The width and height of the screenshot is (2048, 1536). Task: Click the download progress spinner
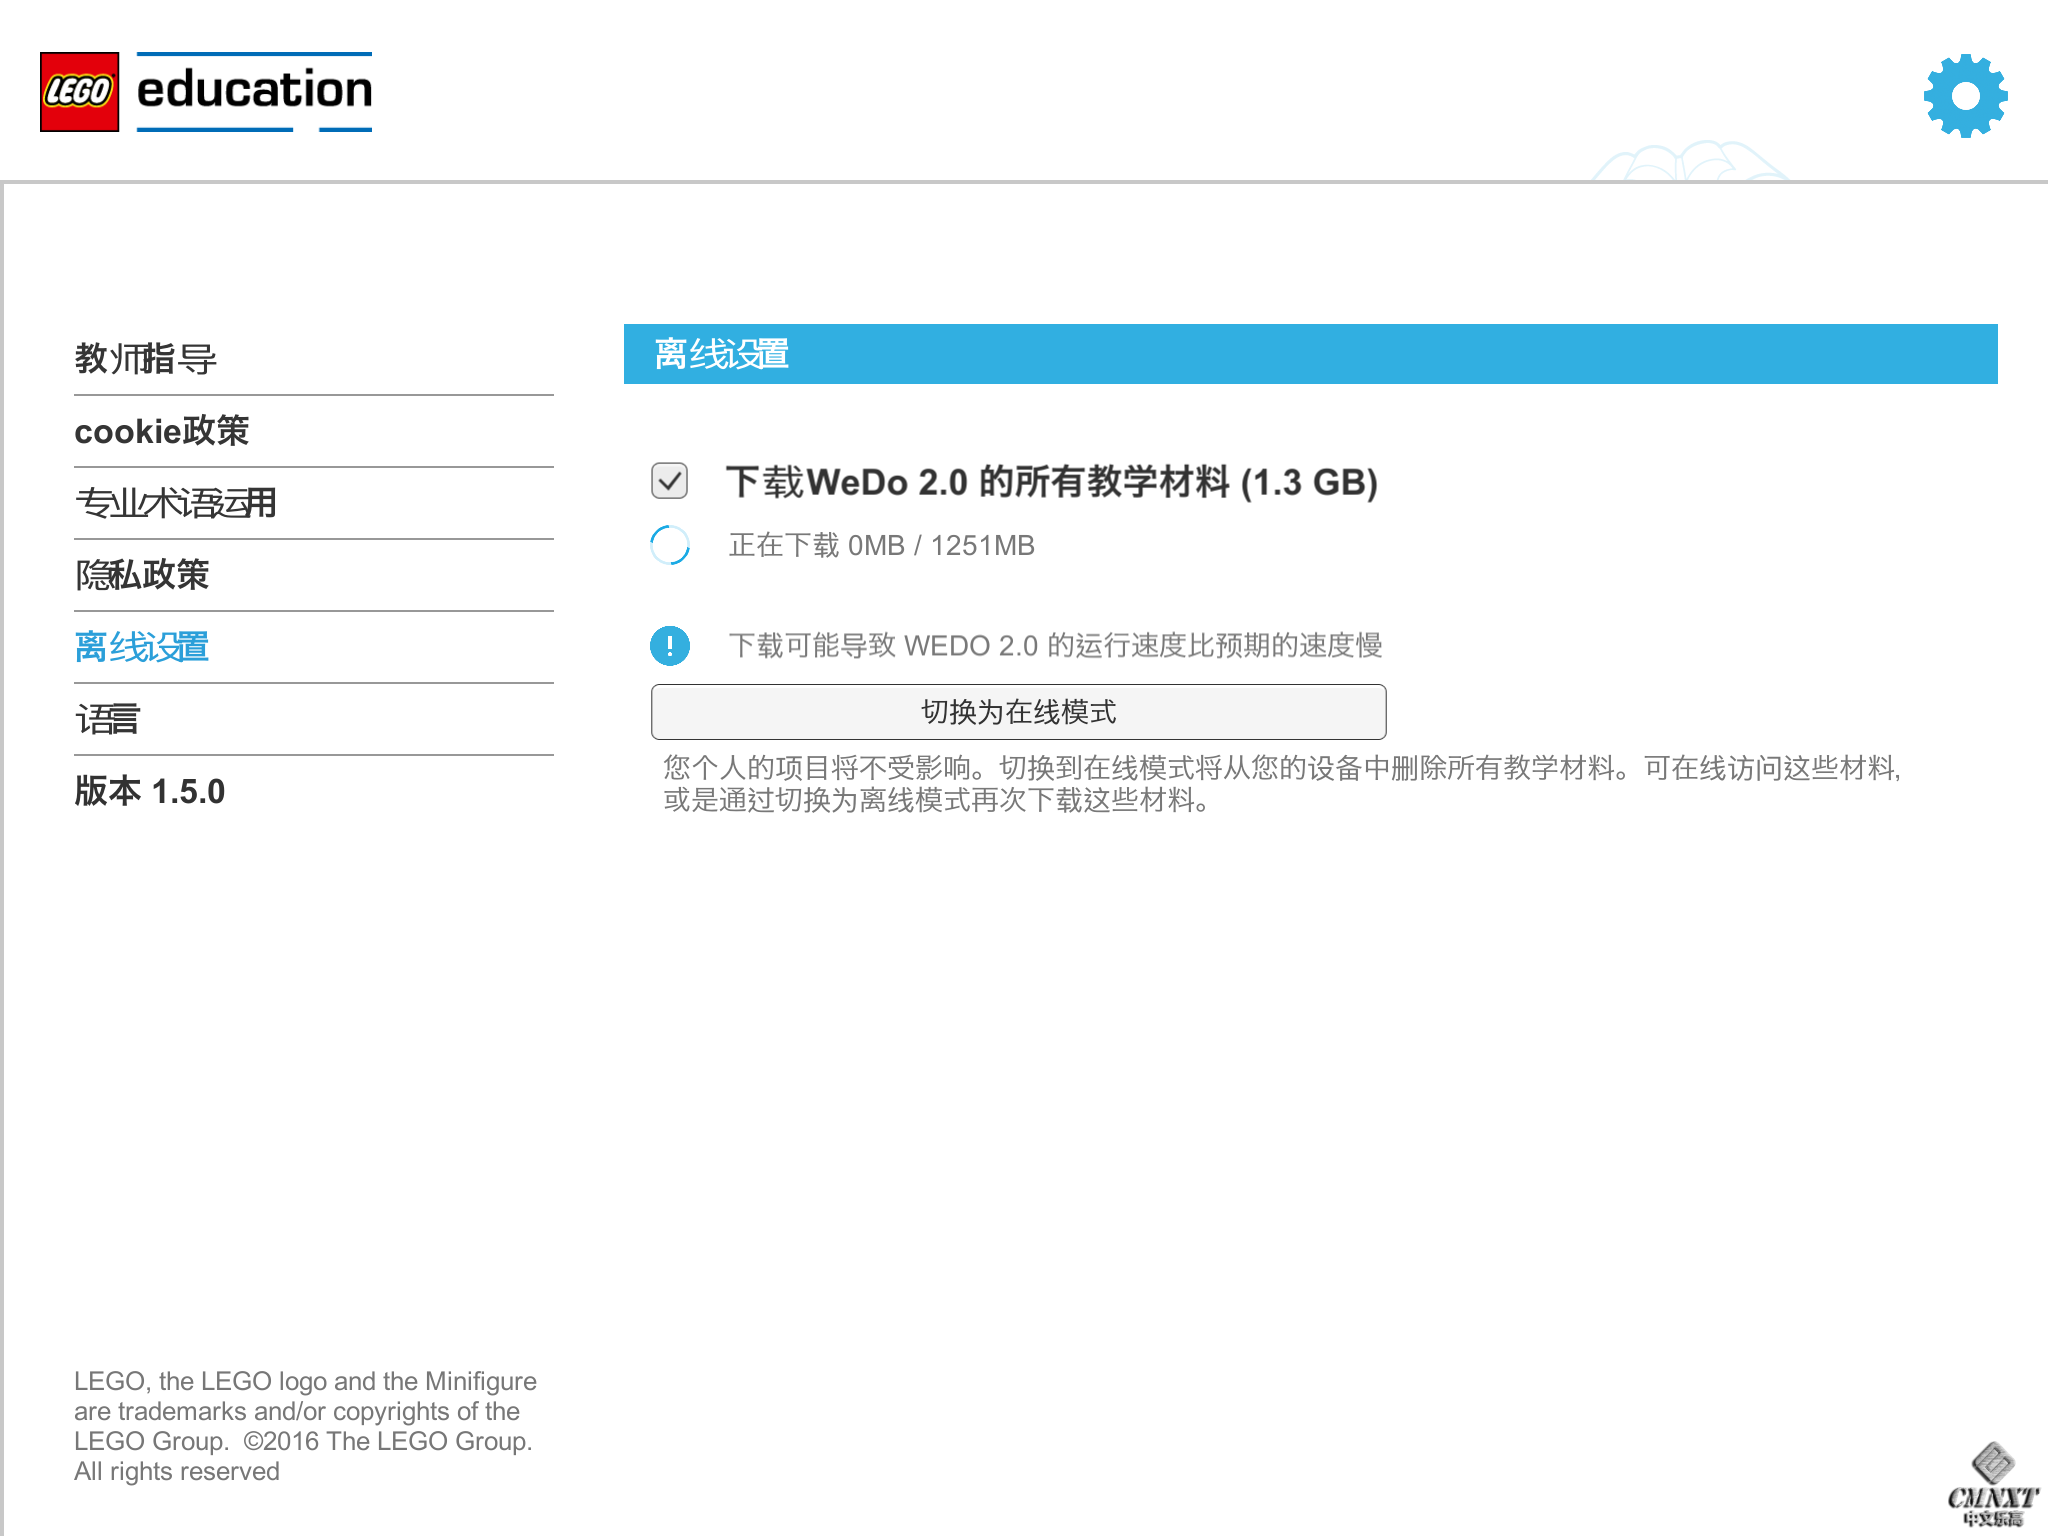(x=670, y=545)
